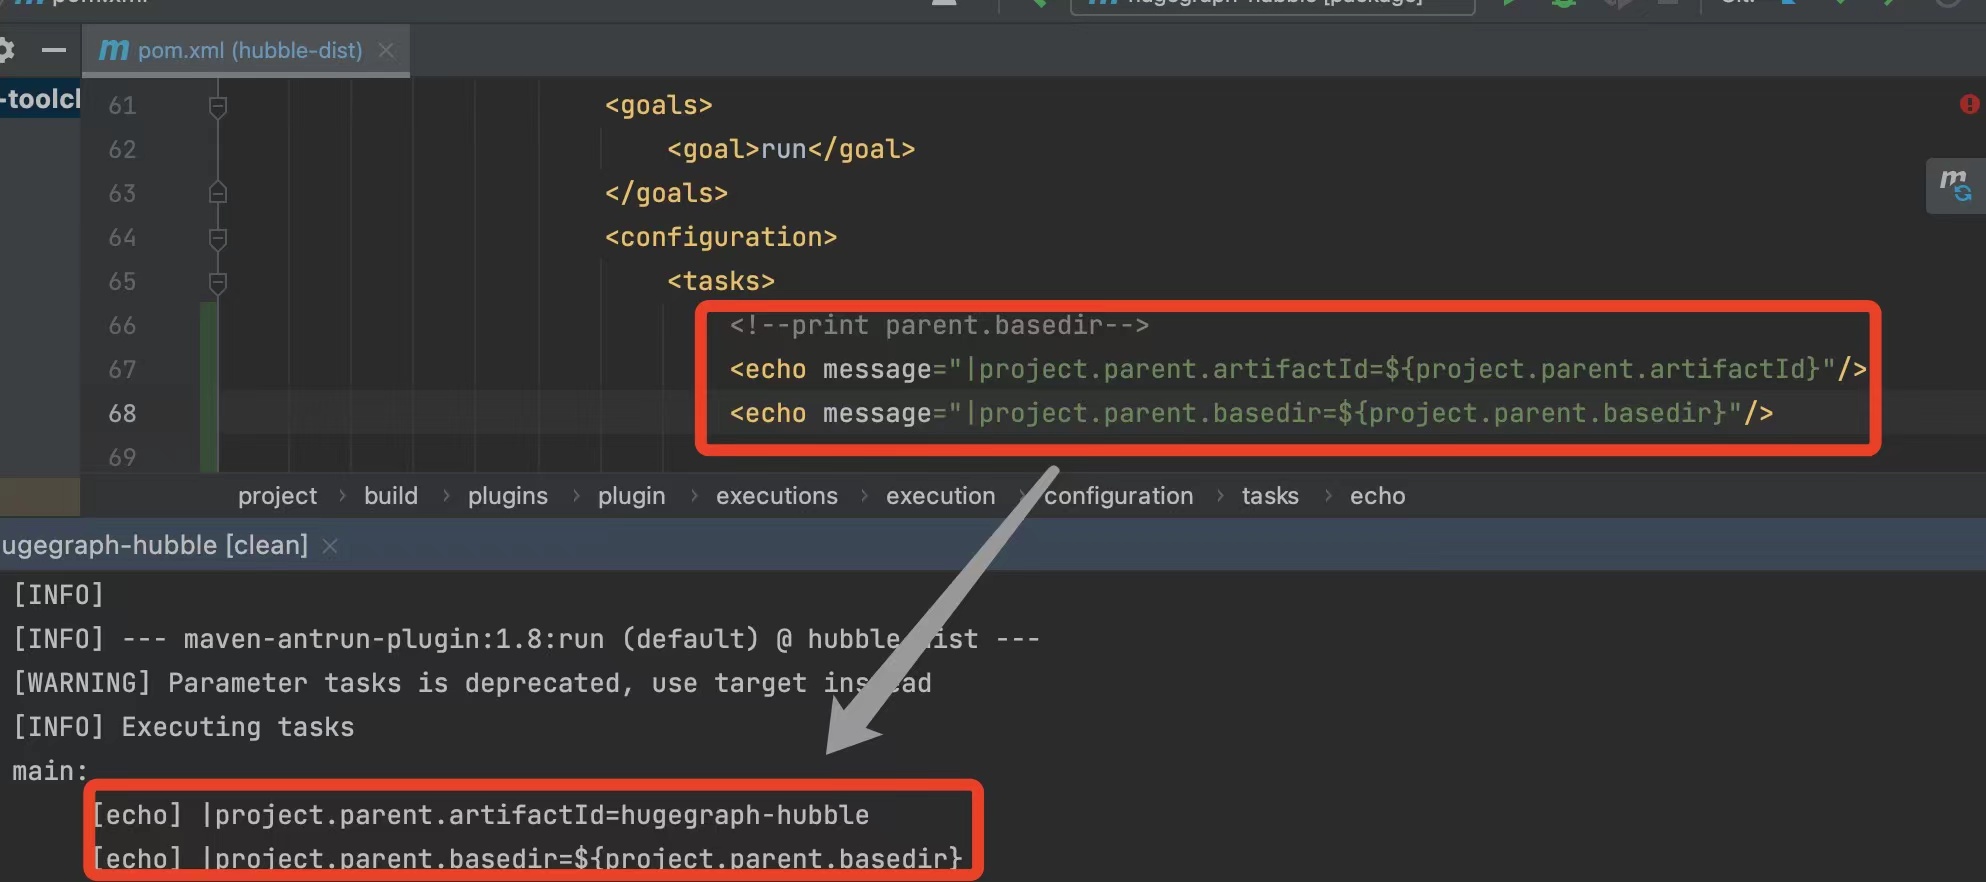Place cursor in the <configuration> tag
The width and height of the screenshot is (1986, 882).
(x=720, y=237)
